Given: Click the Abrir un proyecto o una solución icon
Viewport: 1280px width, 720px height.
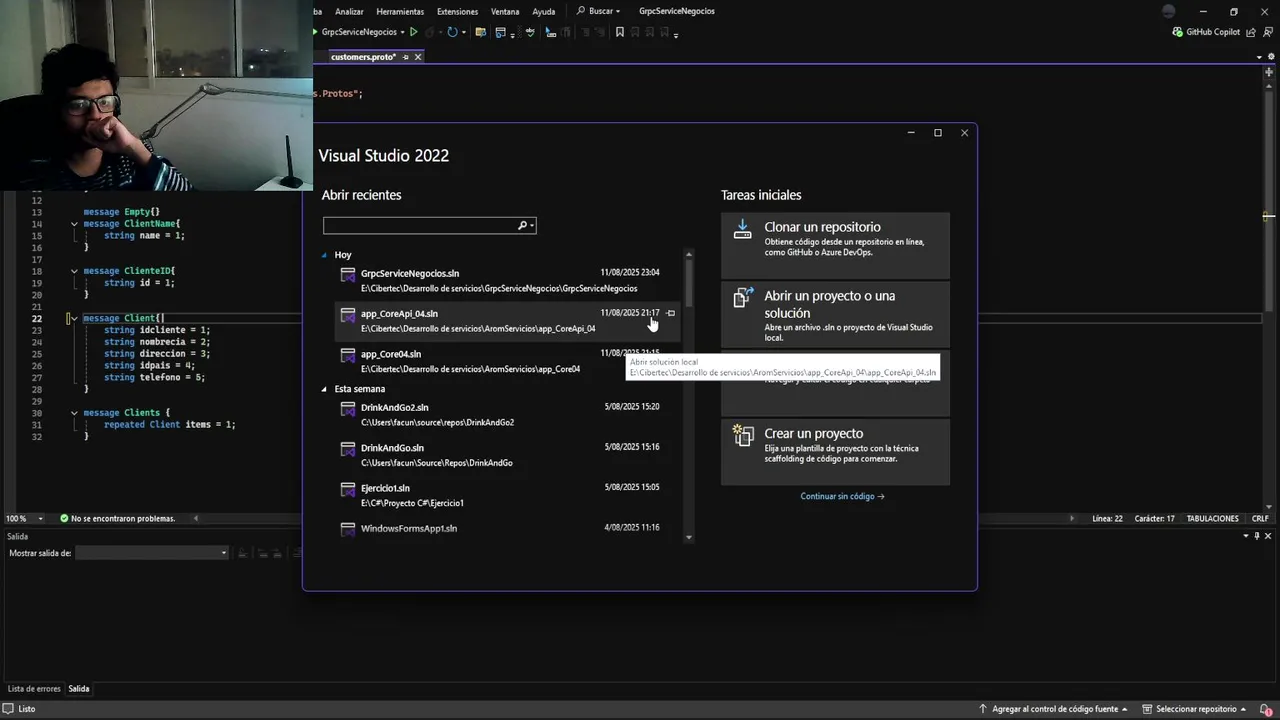Looking at the screenshot, I should [742, 297].
